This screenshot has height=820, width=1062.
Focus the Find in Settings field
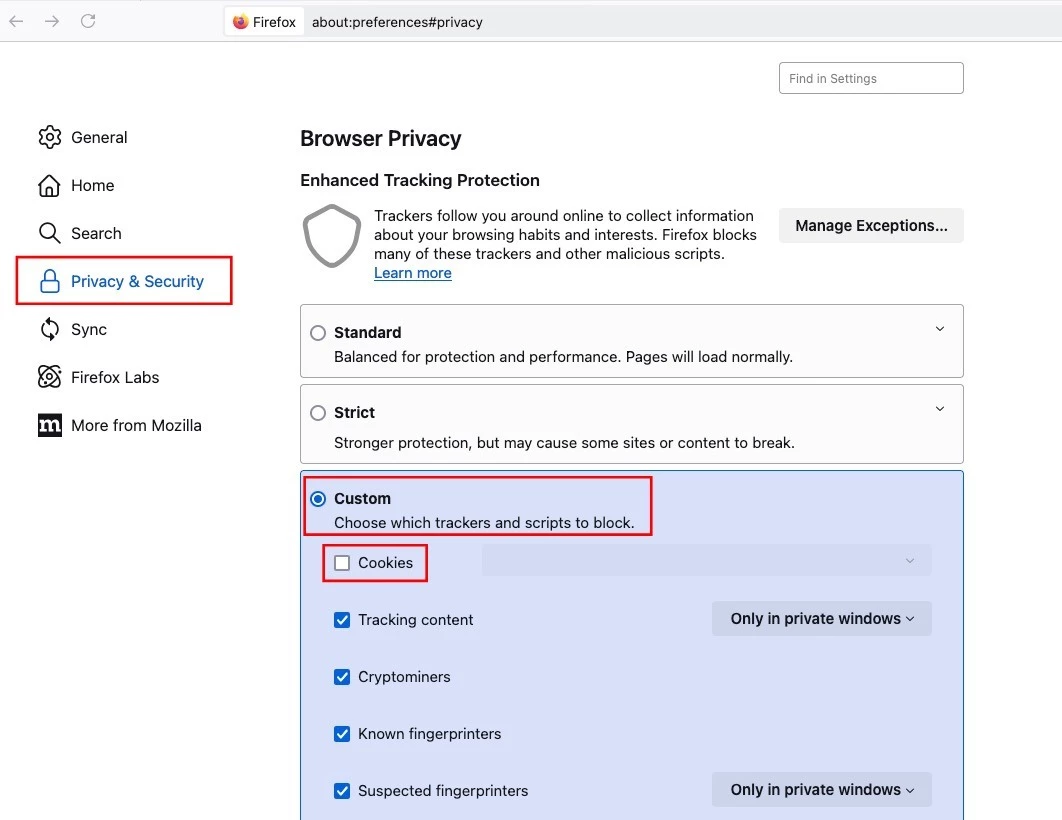click(x=871, y=78)
